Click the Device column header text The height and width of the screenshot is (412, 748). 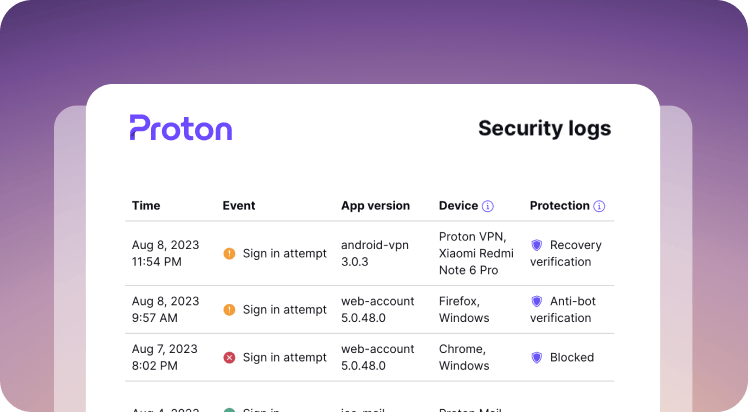pyautogui.click(x=458, y=206)
